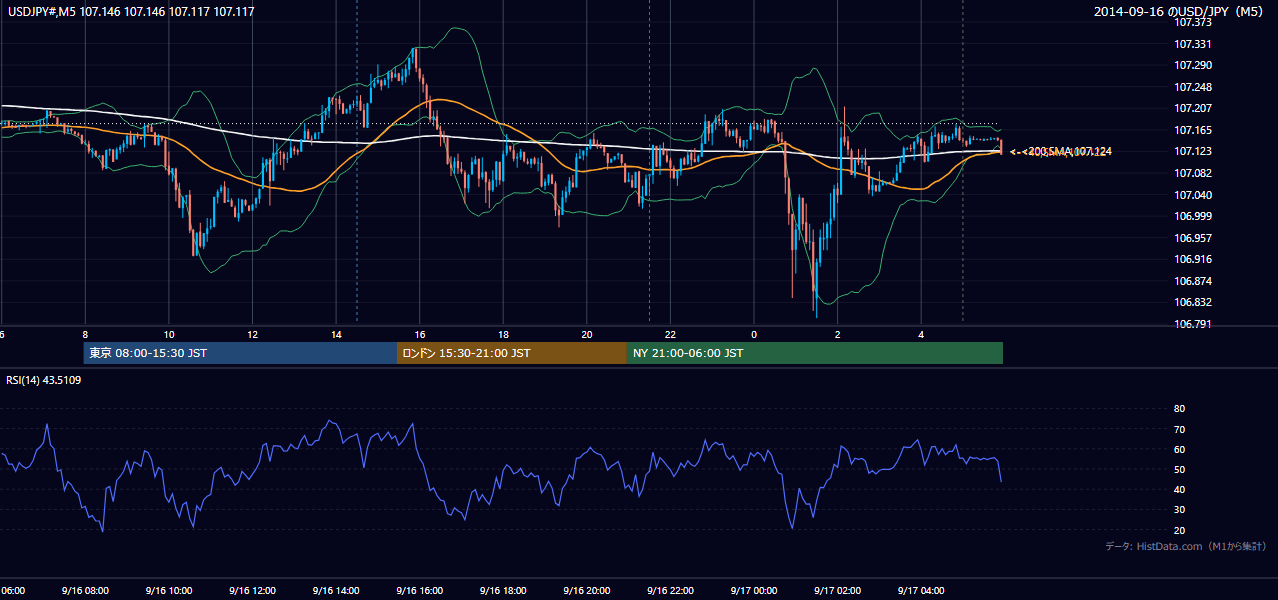The width and height of the screenshot is (1278, 600).
Task: Click price axis value 107.248
Action: pos(1193,87)
